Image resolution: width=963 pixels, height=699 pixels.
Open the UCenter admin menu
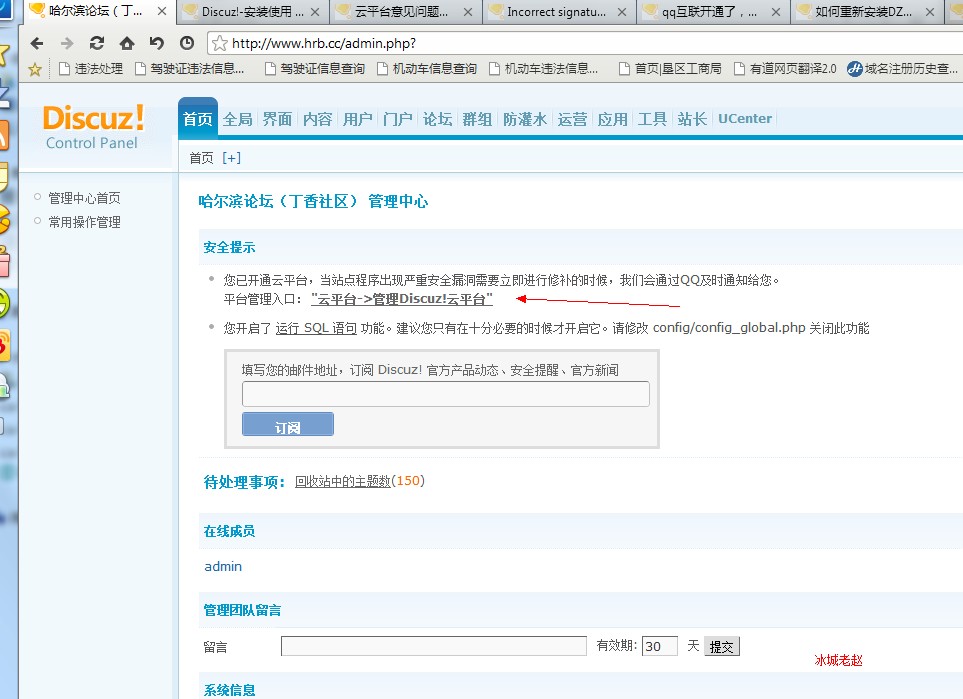point(745,119)
